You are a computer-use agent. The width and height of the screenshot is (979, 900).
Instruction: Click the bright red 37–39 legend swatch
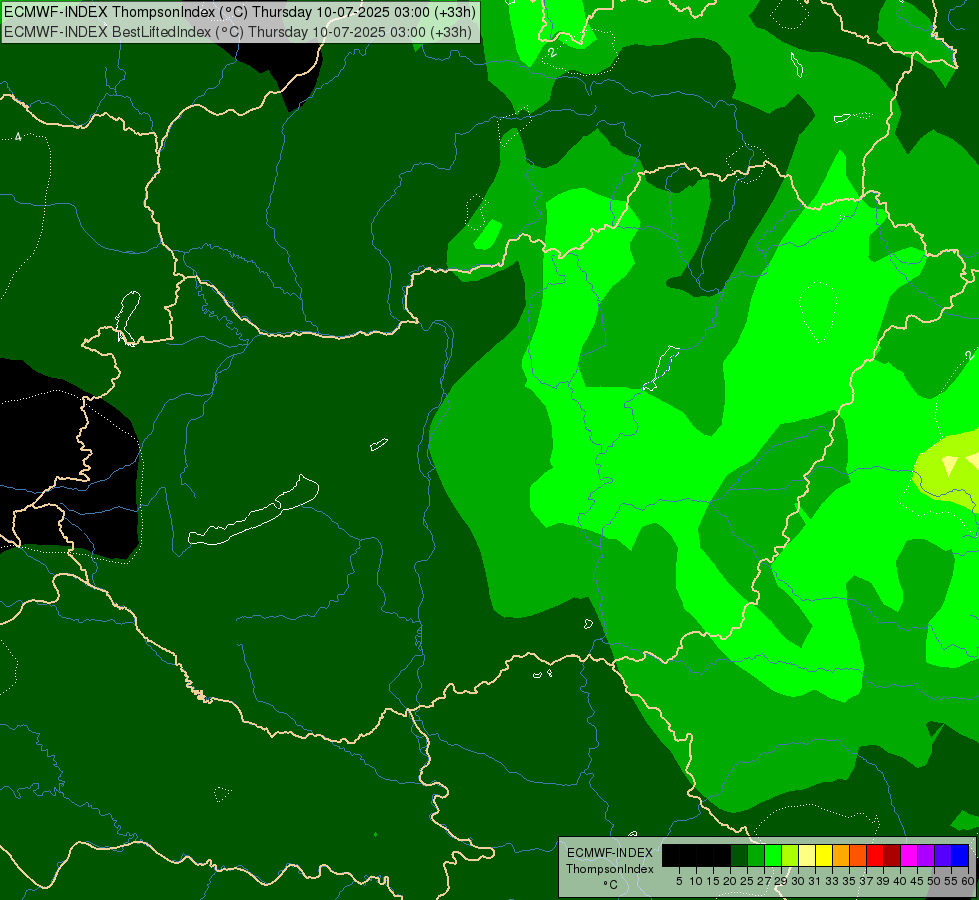click(x=875, y=855)
